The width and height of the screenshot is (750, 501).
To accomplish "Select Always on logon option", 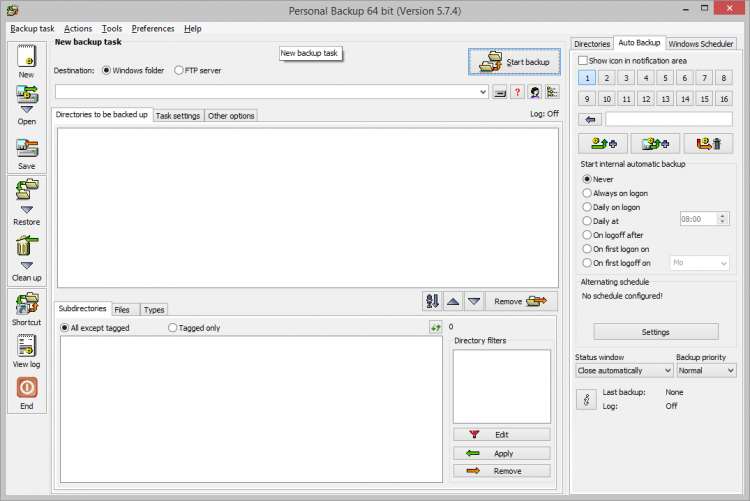I will click(615, 193).
